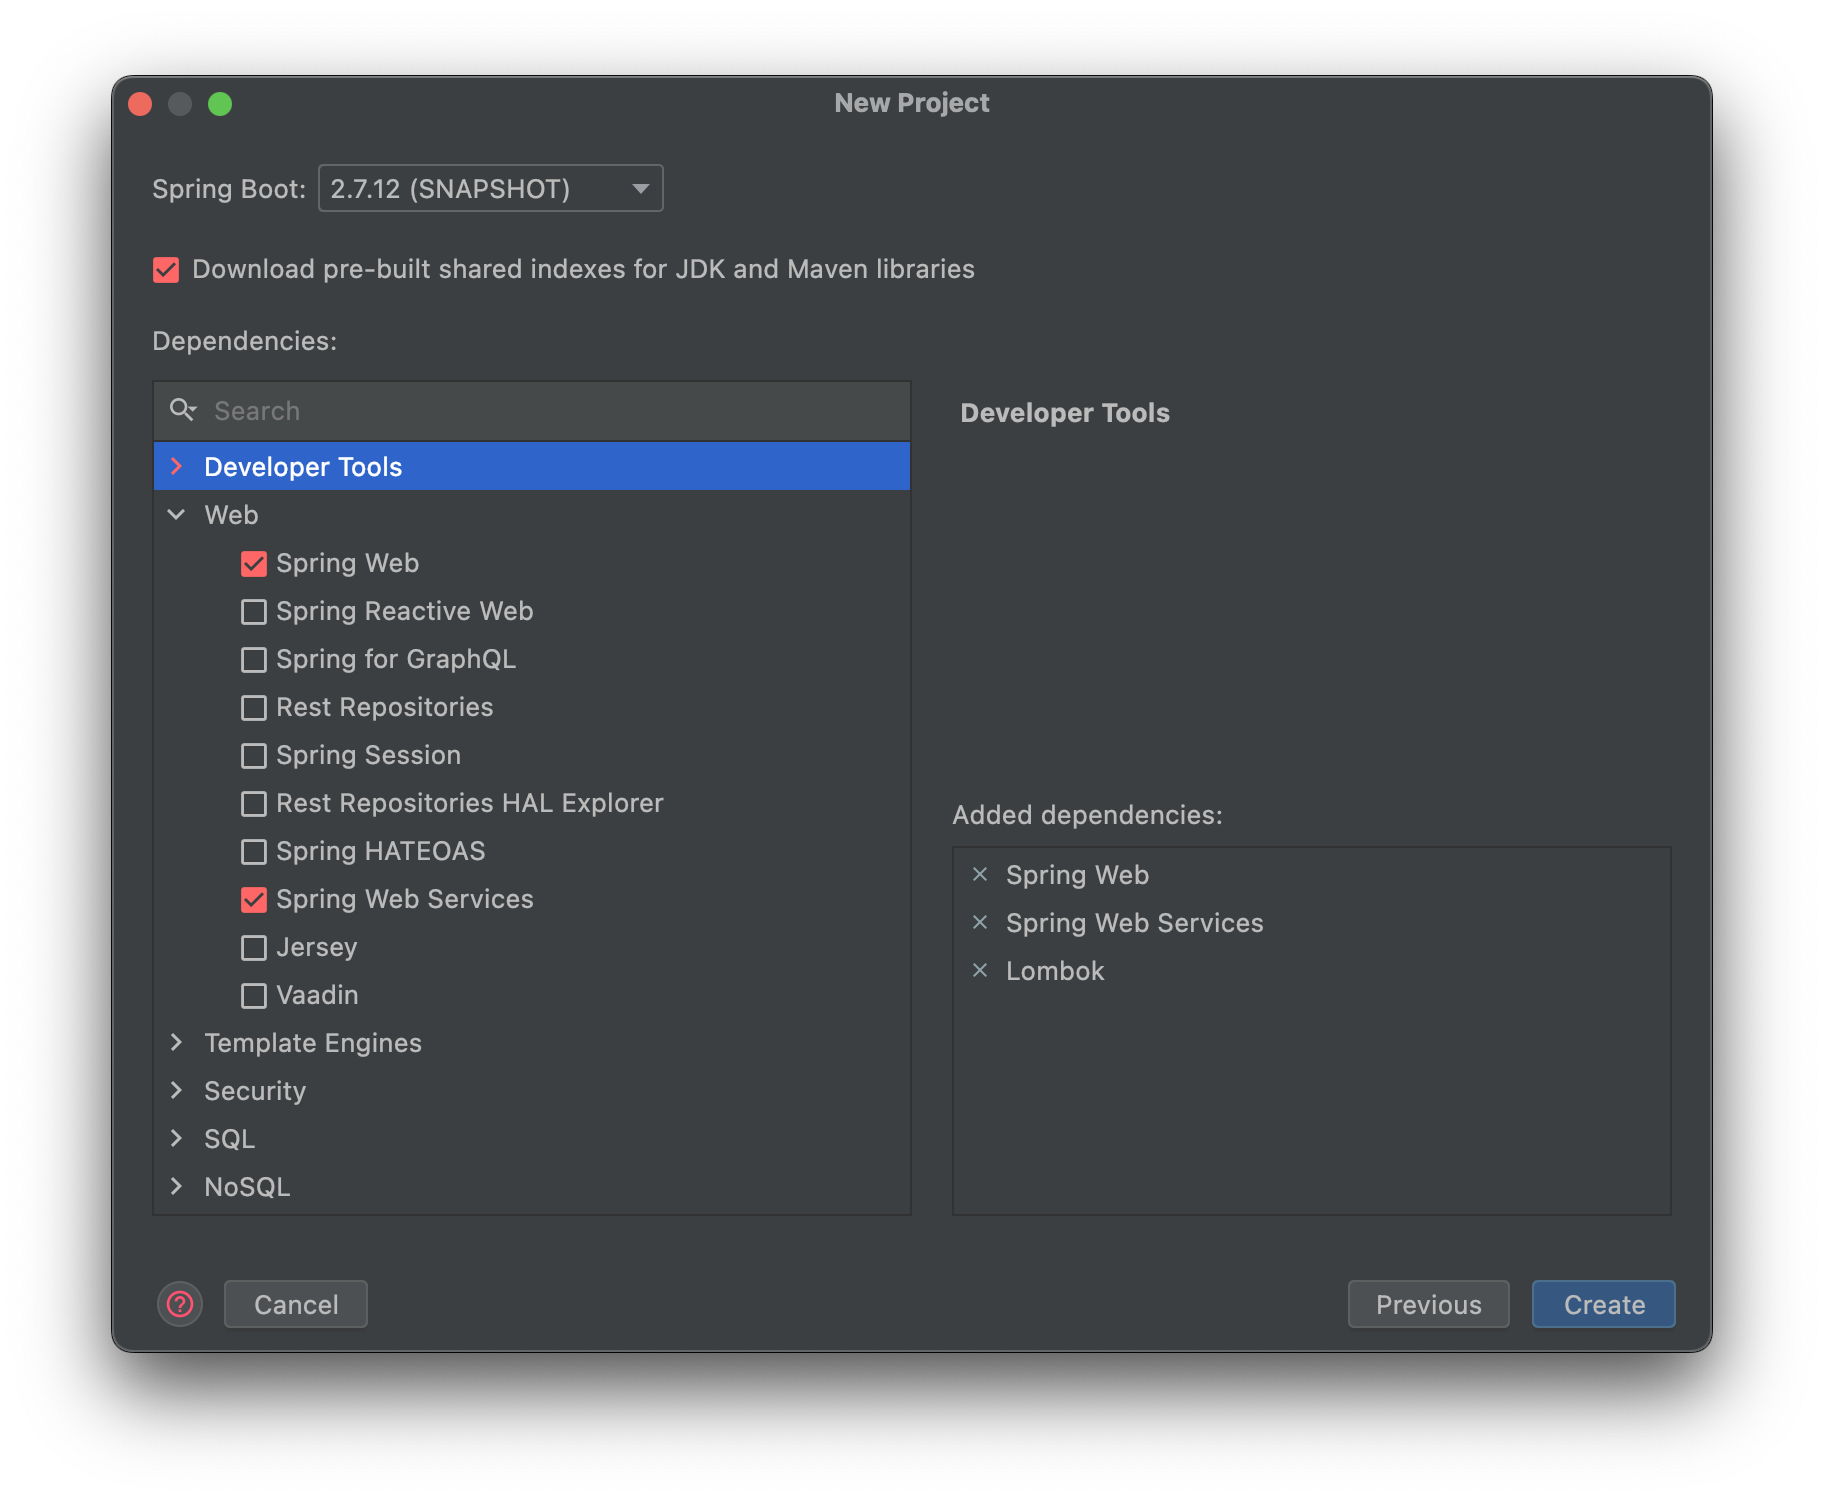Focus the dependencies Search field
This screenshot has width=1824, height=1500.
532,410
